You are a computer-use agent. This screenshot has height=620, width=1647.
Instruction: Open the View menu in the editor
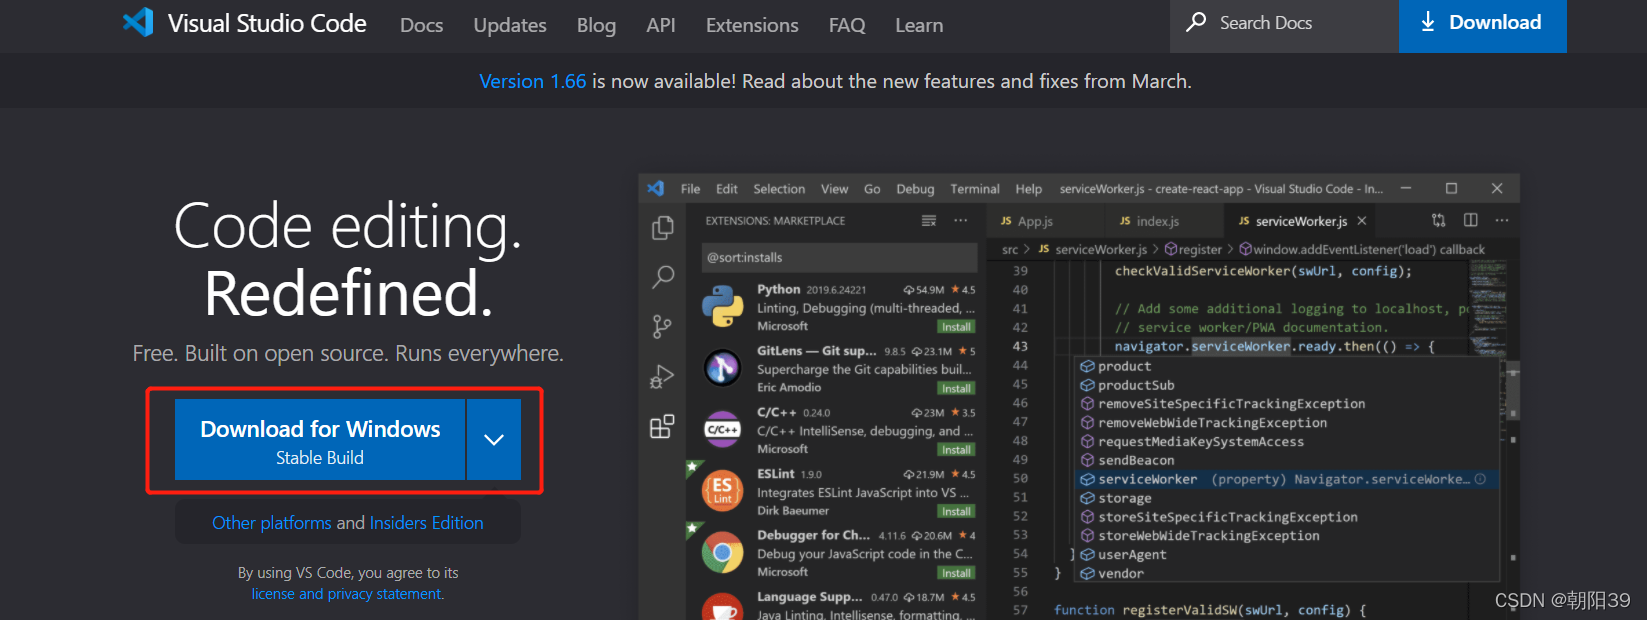835,189
